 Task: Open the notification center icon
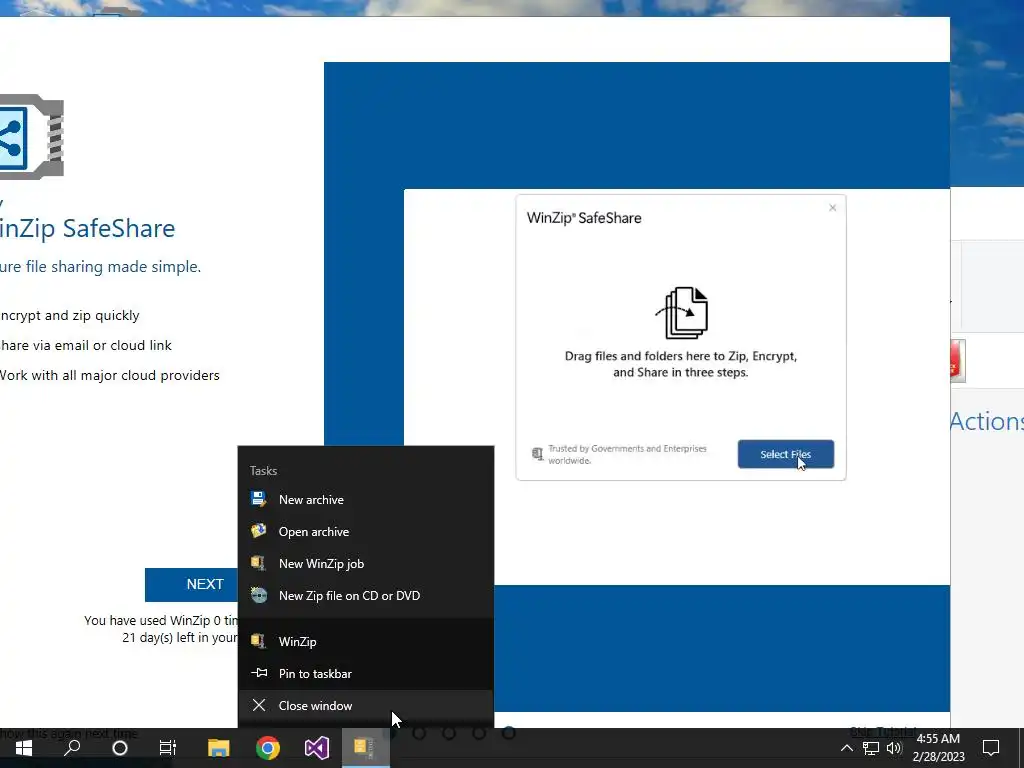click(991, 748)
